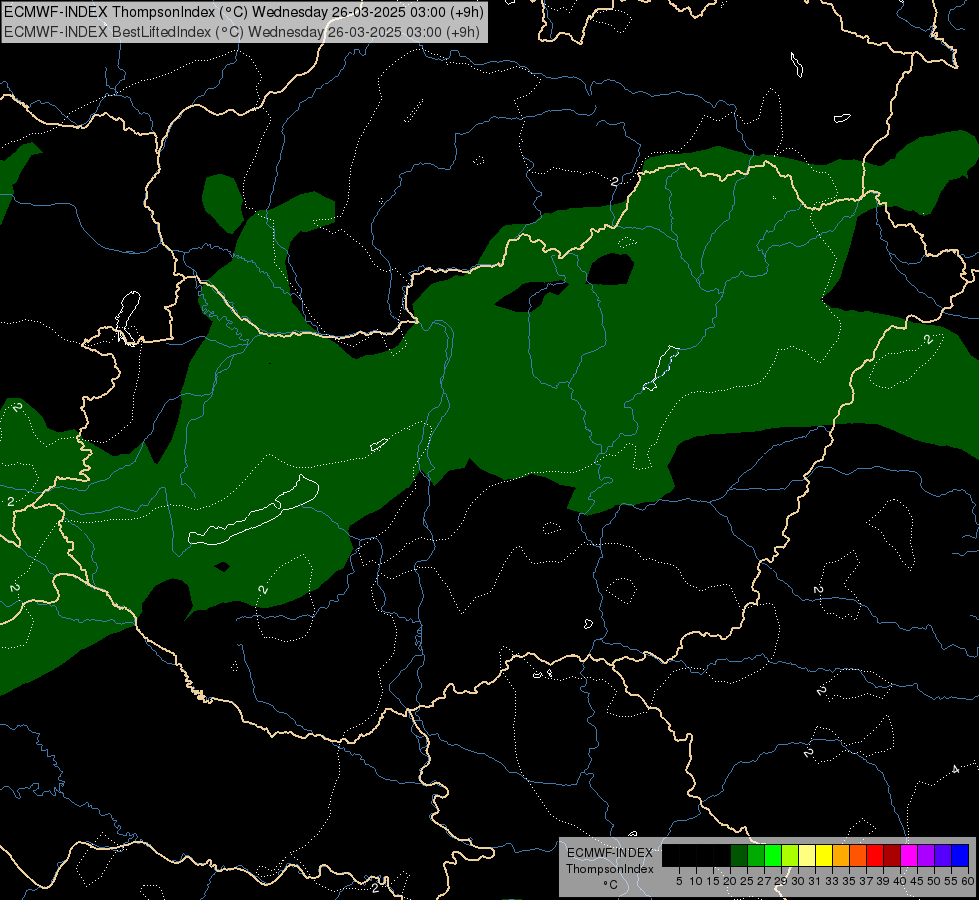Click the legend scale value 37

click(x=866, y=881)
